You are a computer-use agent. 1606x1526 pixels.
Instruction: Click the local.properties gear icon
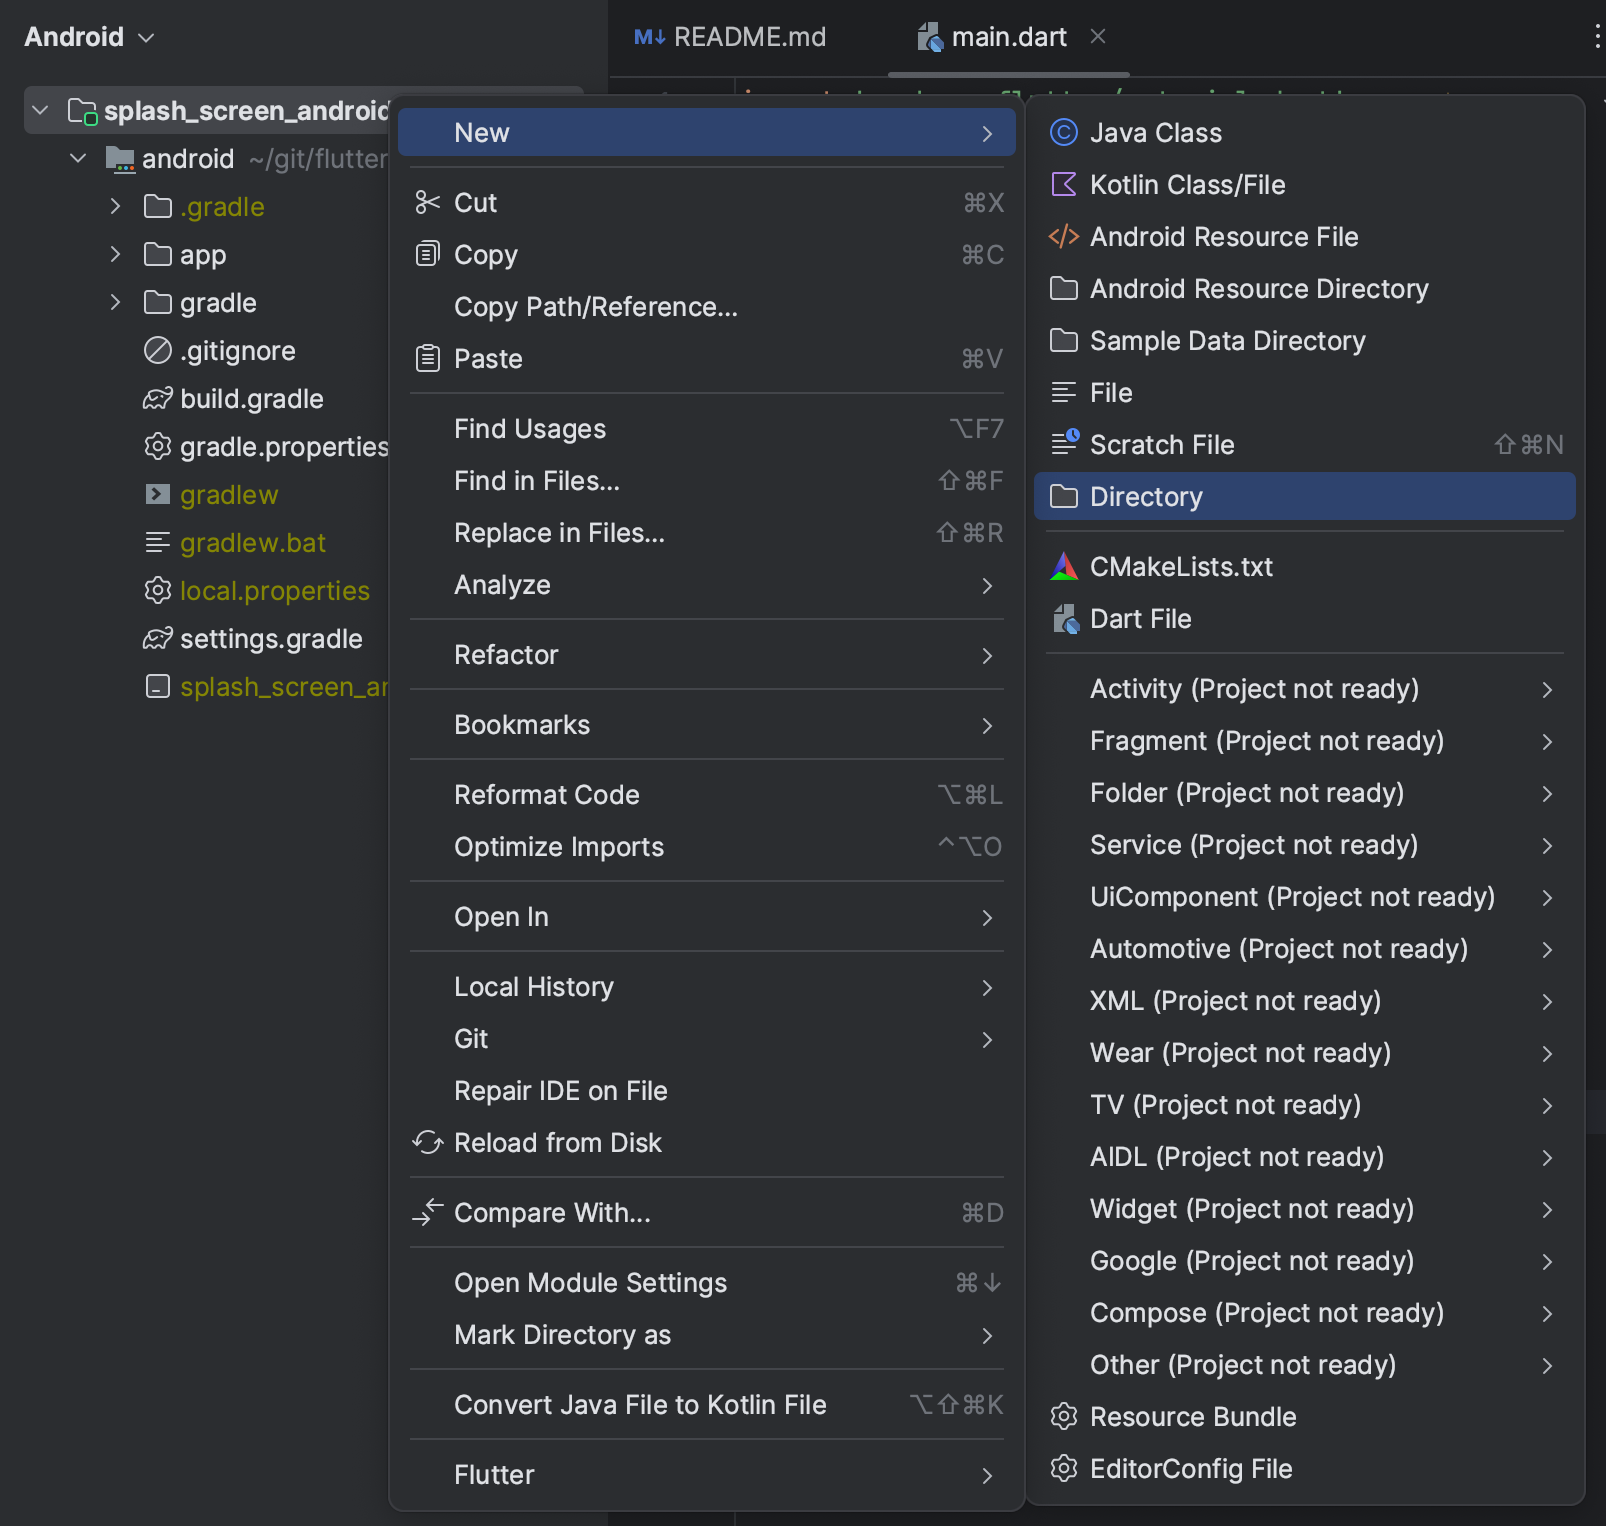[158, 590]
